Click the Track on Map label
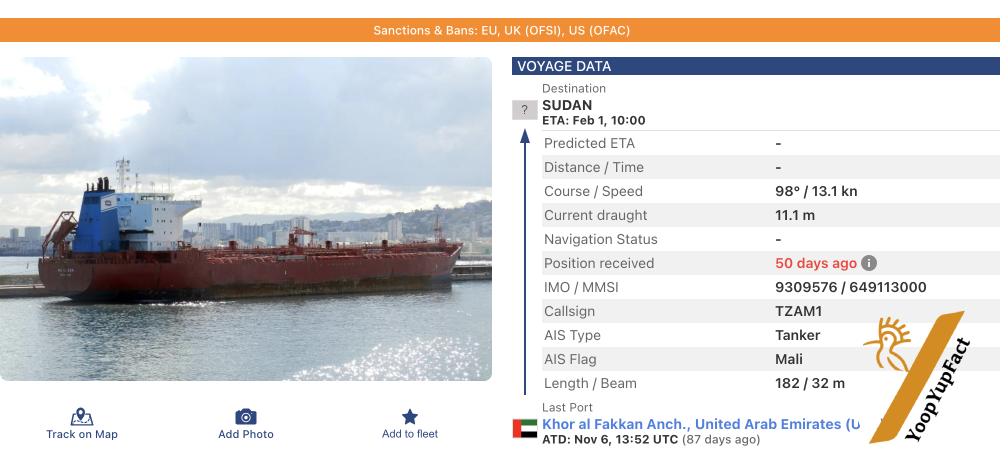Viewport: 1000px width, 468px height. (x=82, y=434)
